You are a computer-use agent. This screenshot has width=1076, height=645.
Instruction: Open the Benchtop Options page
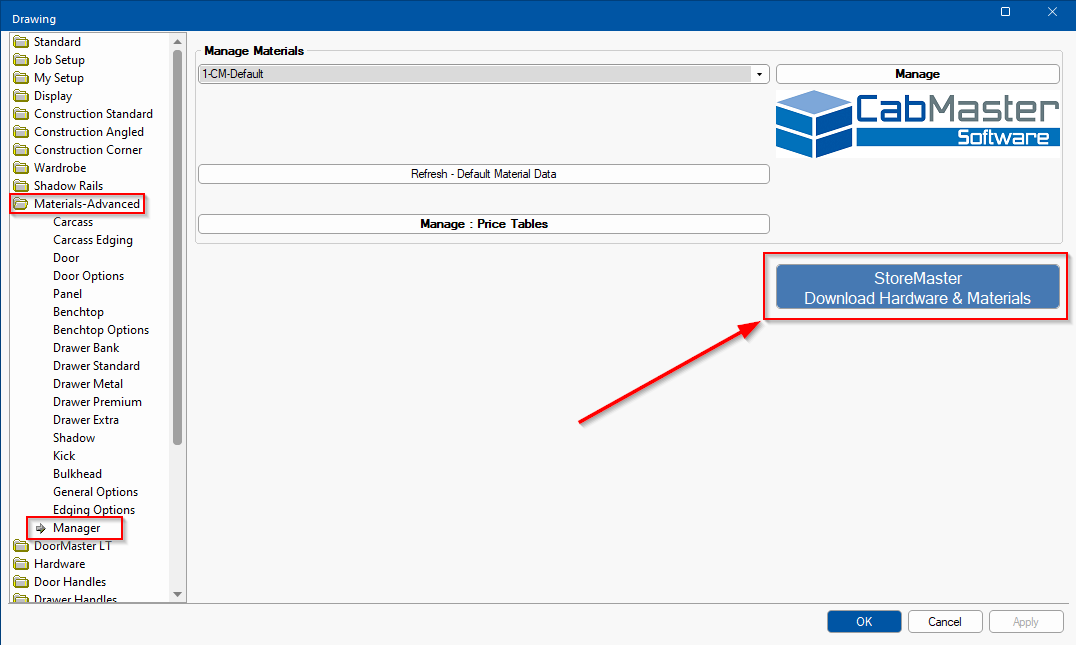coord(101,330)
